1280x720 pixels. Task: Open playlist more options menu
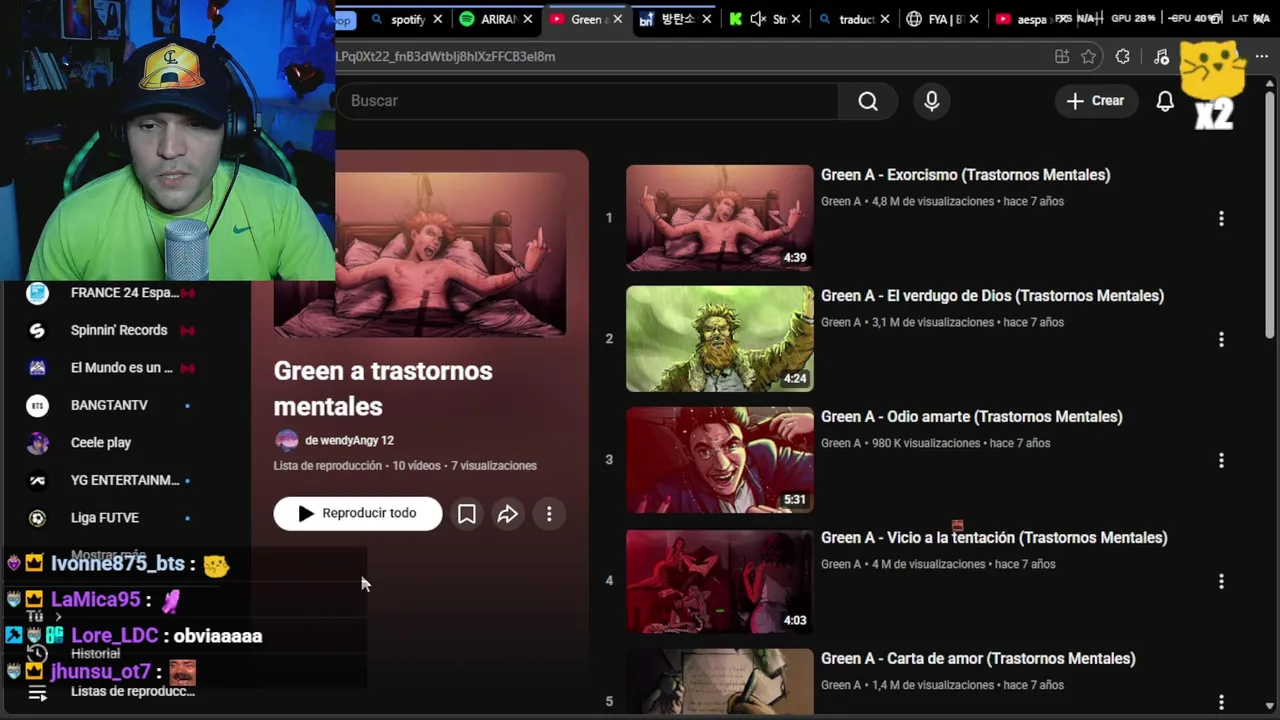[x=549, y=514]
